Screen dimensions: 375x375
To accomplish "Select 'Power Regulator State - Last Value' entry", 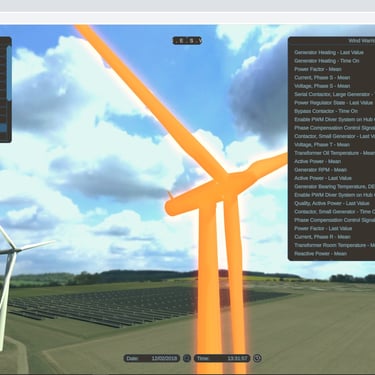I will coord(333,103).
